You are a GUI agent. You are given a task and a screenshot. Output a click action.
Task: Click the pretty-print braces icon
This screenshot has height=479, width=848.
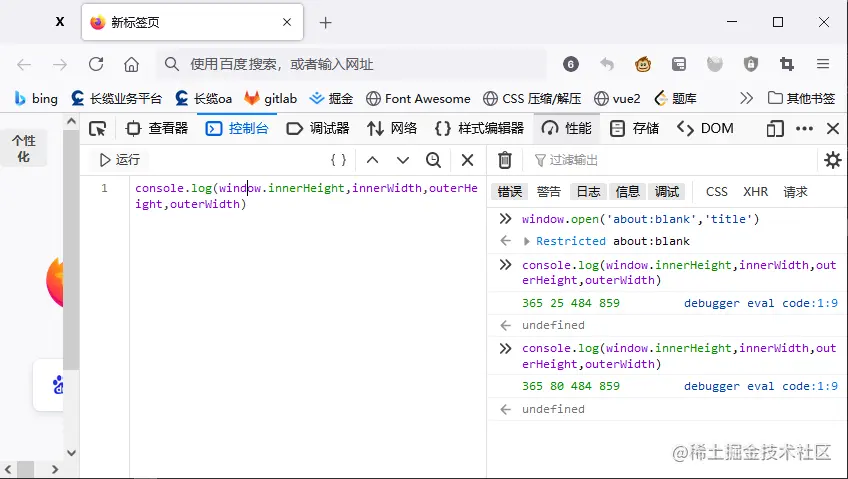tap(339, 160)
